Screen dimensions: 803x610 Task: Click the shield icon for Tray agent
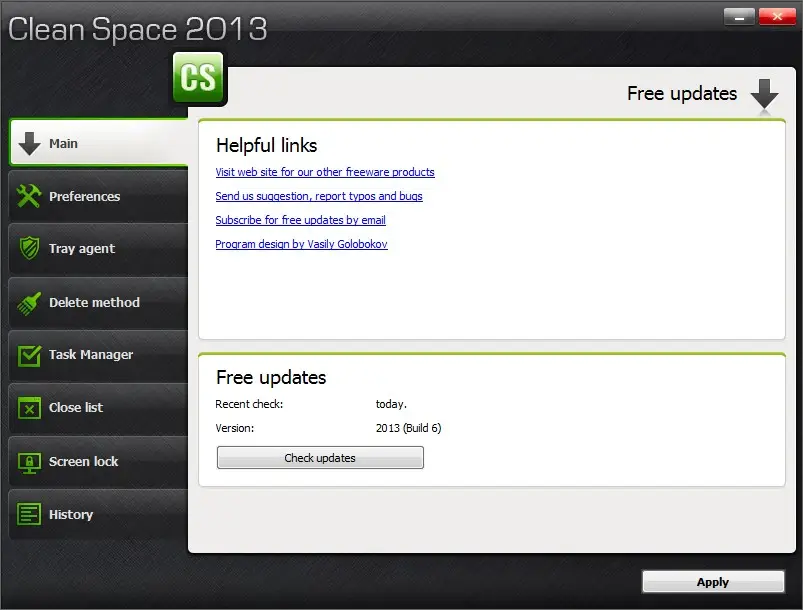click(x=29, y=248)
